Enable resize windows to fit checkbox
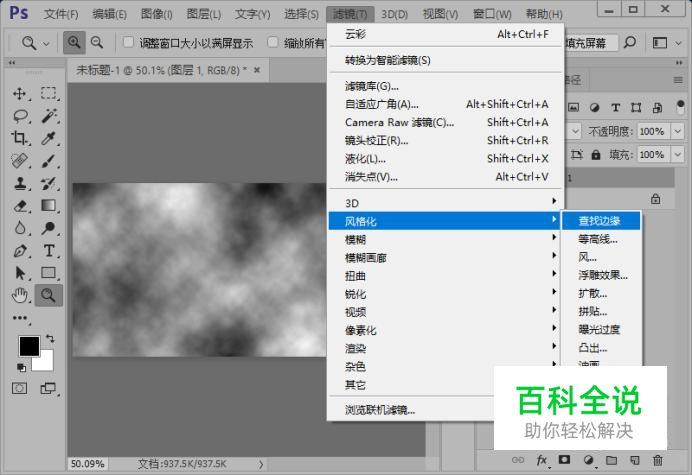 coord(128,42)
